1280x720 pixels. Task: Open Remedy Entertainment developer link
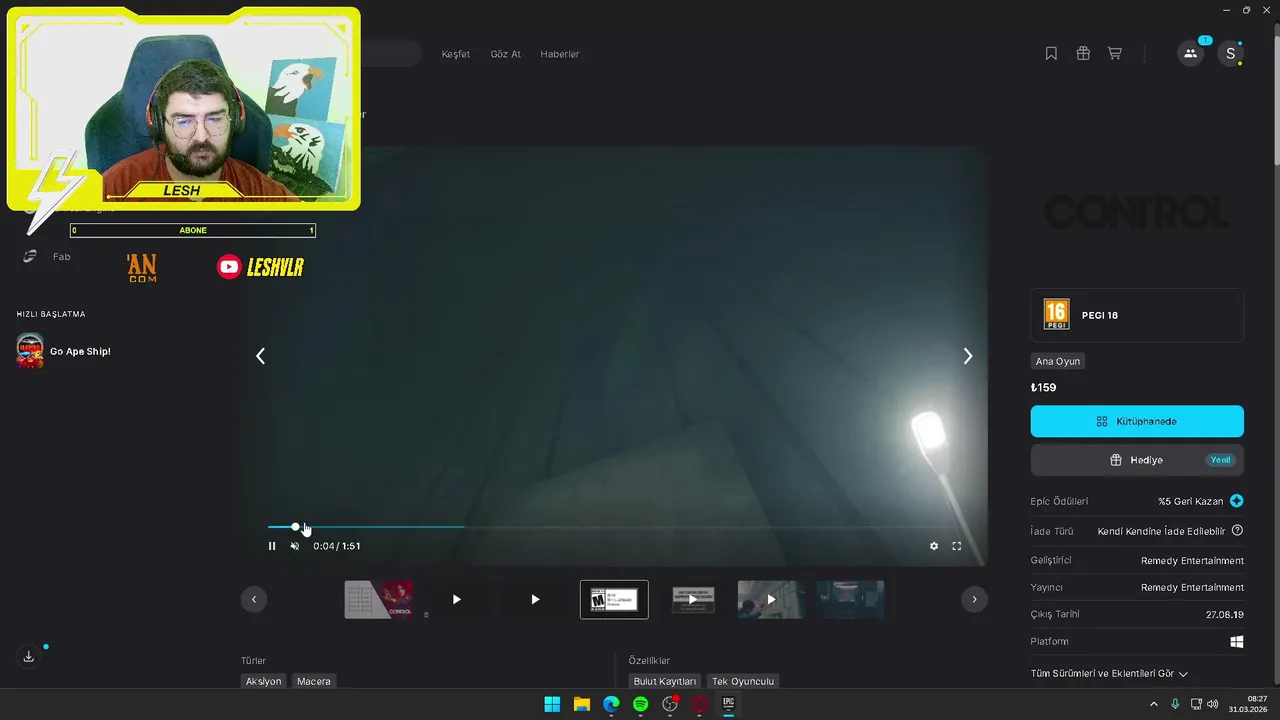click(x=1192, y=561)
